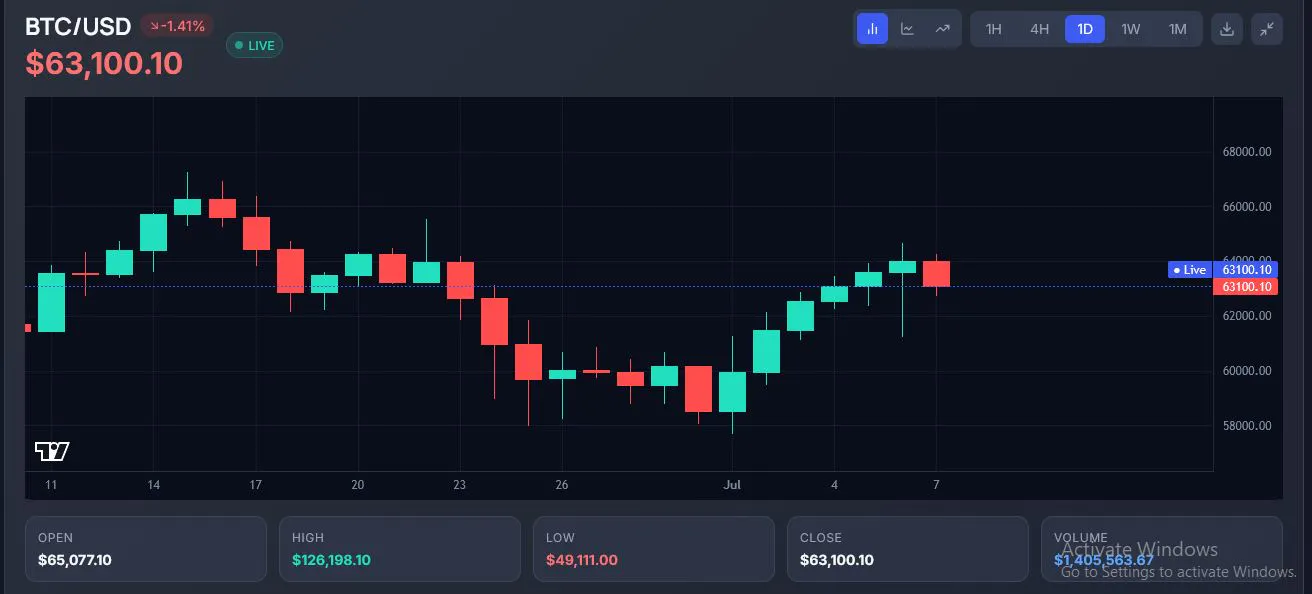The height and width of the screenshot is (594, 1312).
Task: Click the 26 date label on time axis
Action: pos(562,485)
